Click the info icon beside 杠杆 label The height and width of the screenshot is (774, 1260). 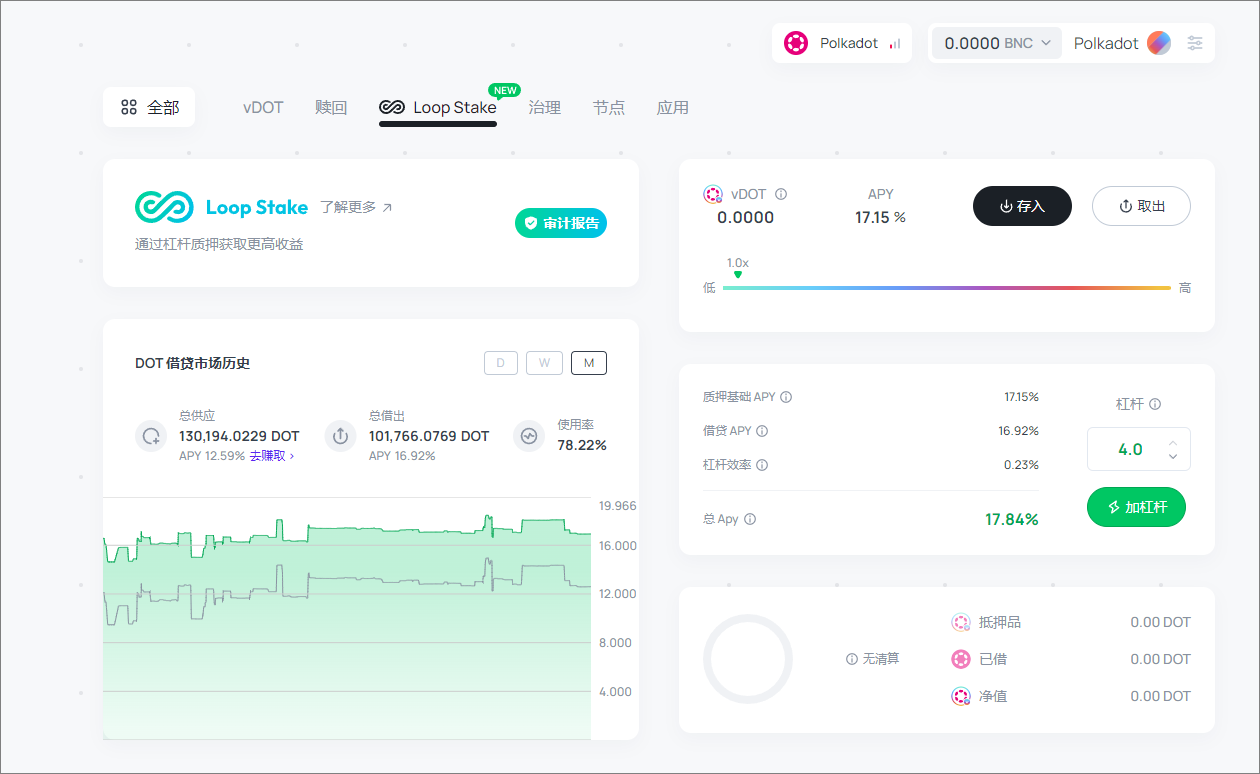[x=1155, y=404]
